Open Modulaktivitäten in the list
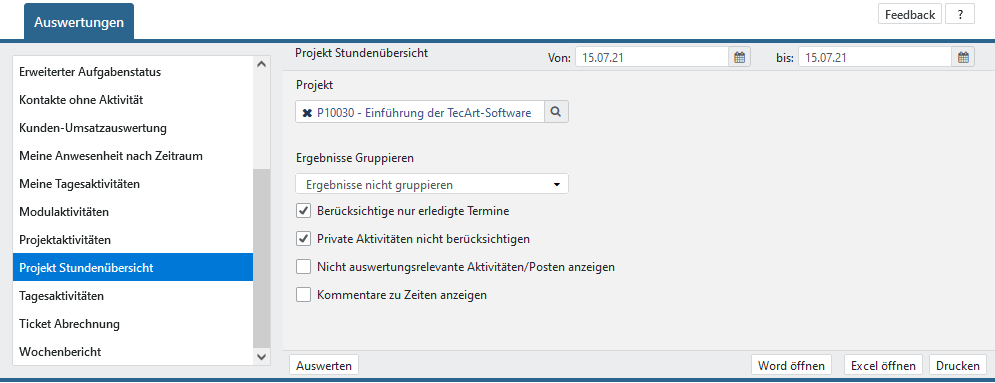Screen dimensions: 995x383 (x=133, y=211)
